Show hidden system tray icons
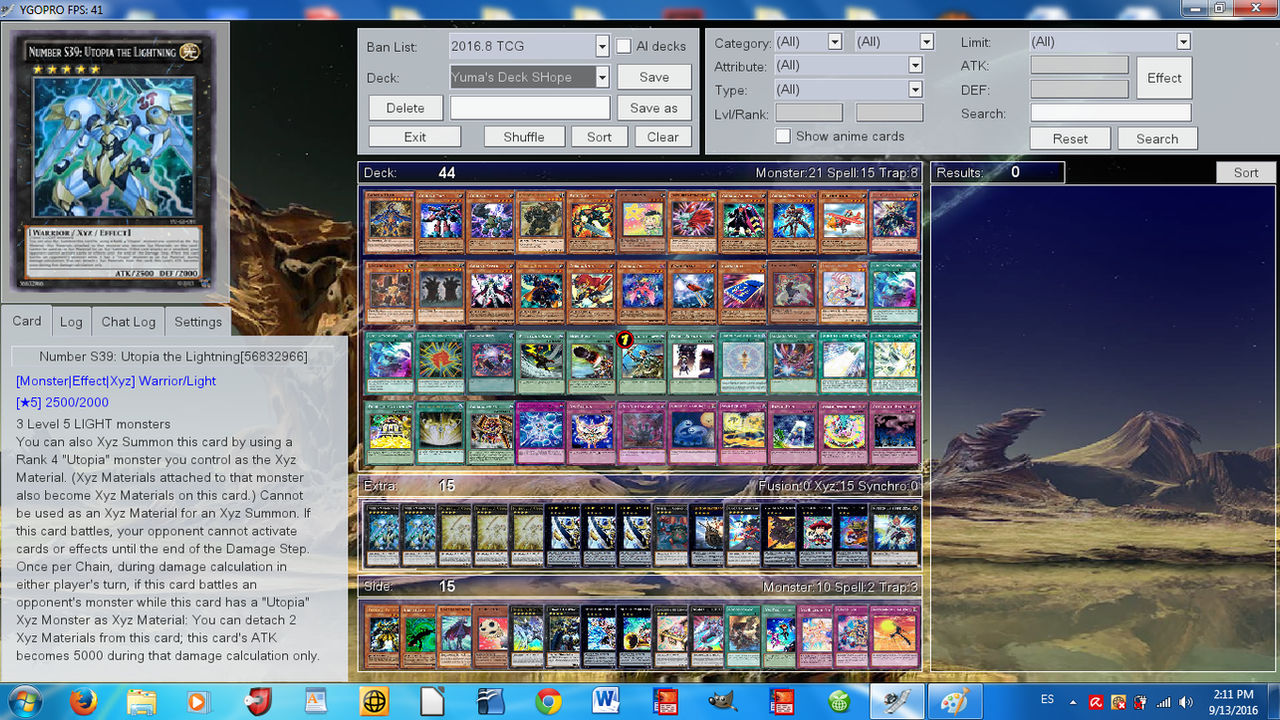Screen dimensions: 1280x720 (x=1075, y=701)
